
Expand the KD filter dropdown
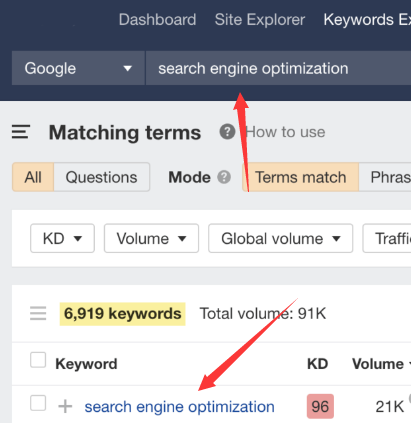pyautogui.click(x=62, y=238)
